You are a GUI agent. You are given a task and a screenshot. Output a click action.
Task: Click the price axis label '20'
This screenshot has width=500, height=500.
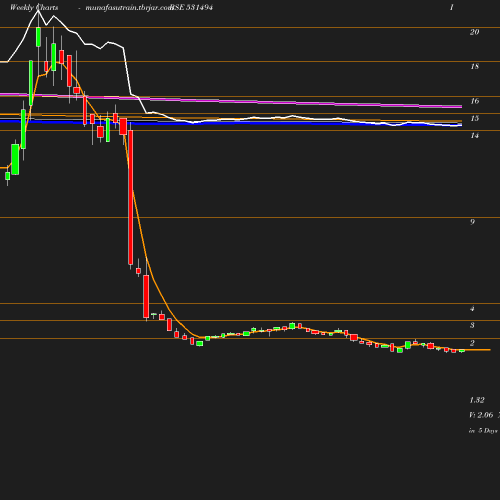pos(474,32)
